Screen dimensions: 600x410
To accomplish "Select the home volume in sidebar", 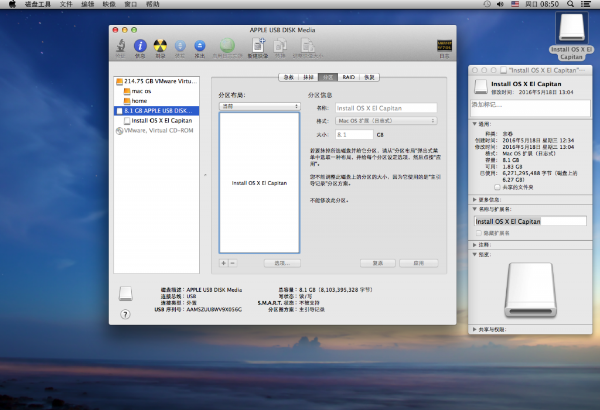I will coord(157,101).
